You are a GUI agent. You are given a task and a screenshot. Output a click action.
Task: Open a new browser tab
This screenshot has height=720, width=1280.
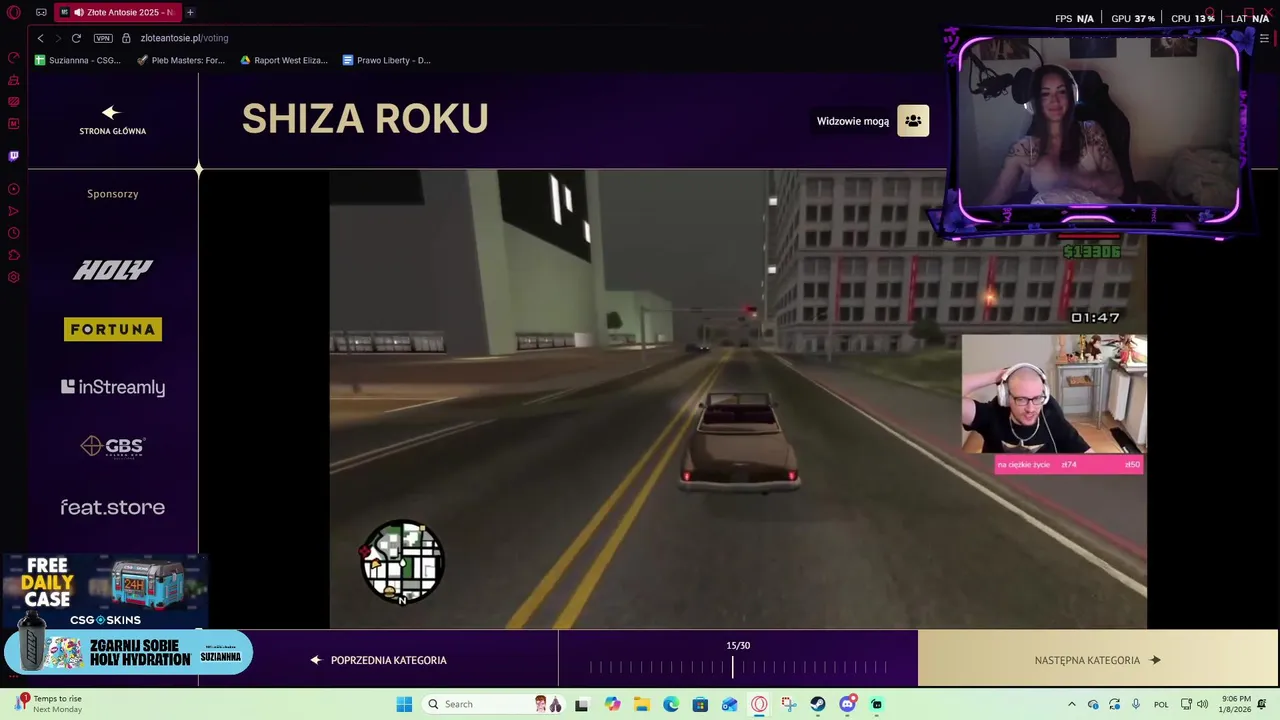[x=190, y=12]
